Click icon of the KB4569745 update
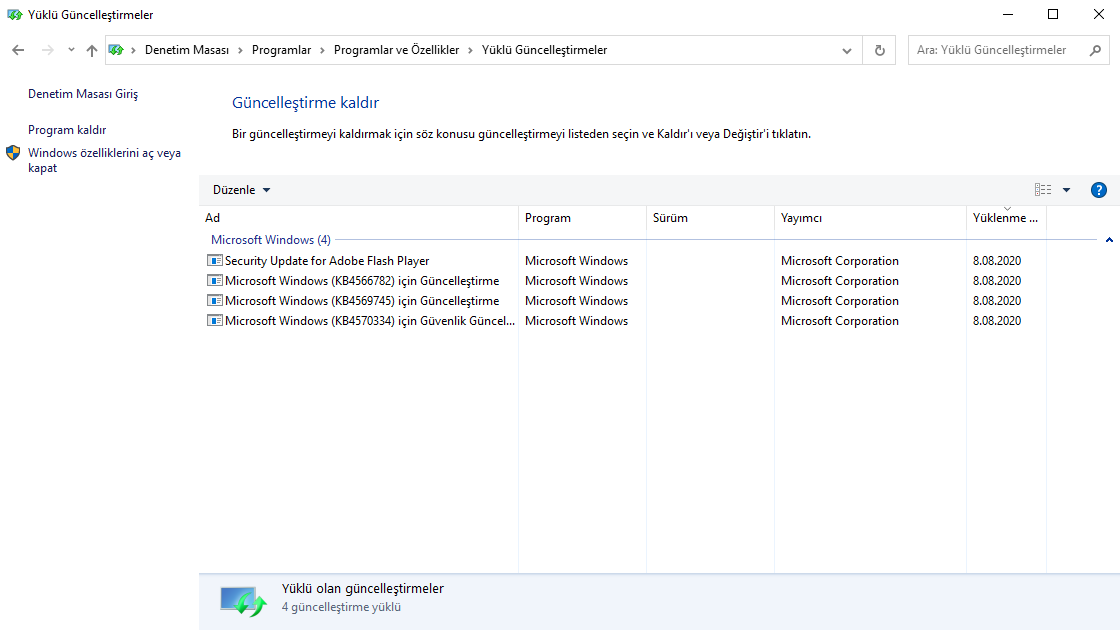 click(214, 301)
